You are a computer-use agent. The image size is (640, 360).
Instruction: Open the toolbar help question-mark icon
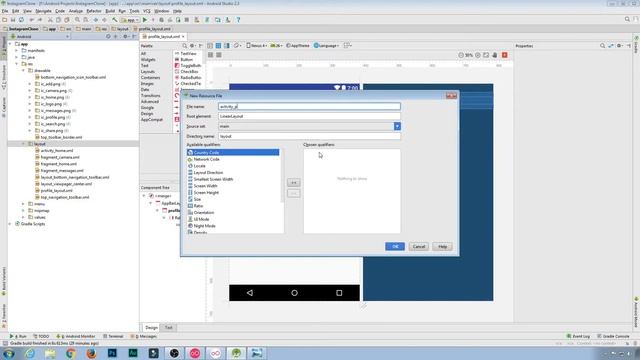tap(238, 20)
